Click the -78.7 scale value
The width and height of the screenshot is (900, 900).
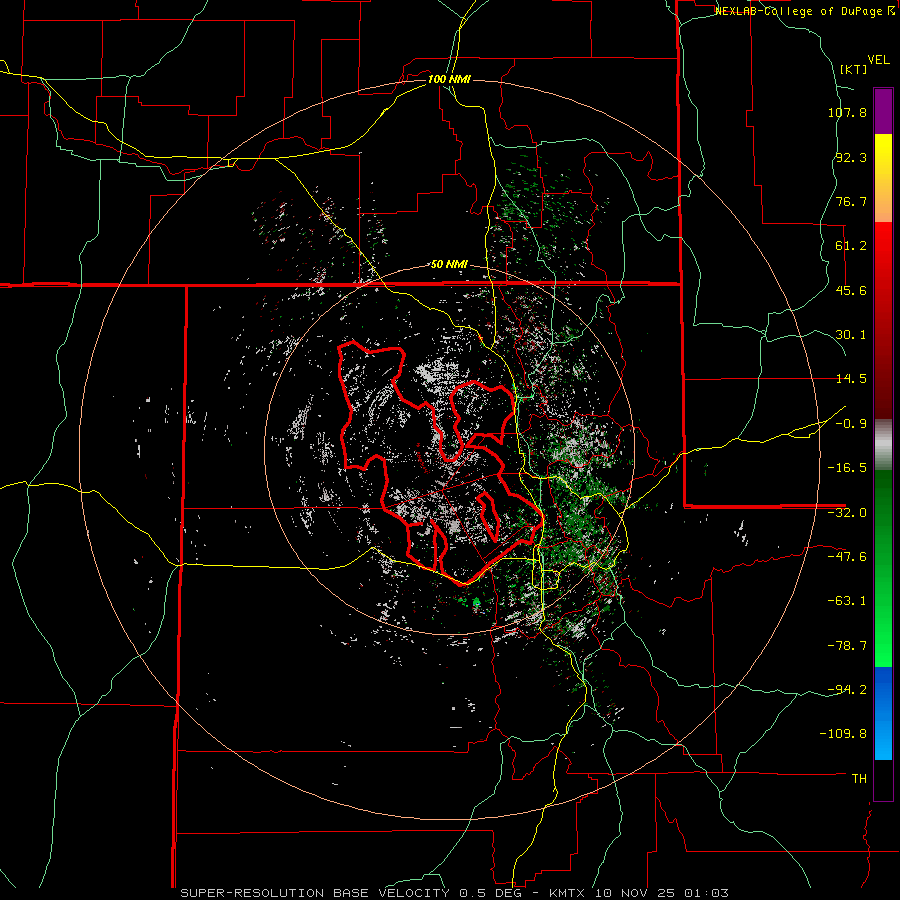(847, 646)
